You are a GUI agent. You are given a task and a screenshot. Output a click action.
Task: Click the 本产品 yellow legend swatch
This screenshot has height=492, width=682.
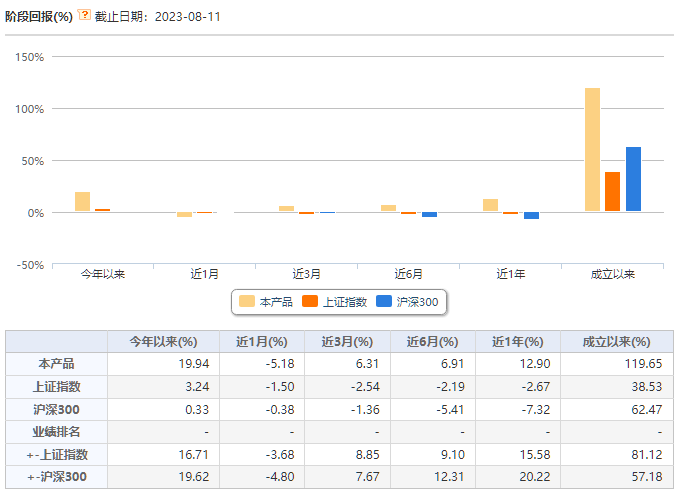247,301
